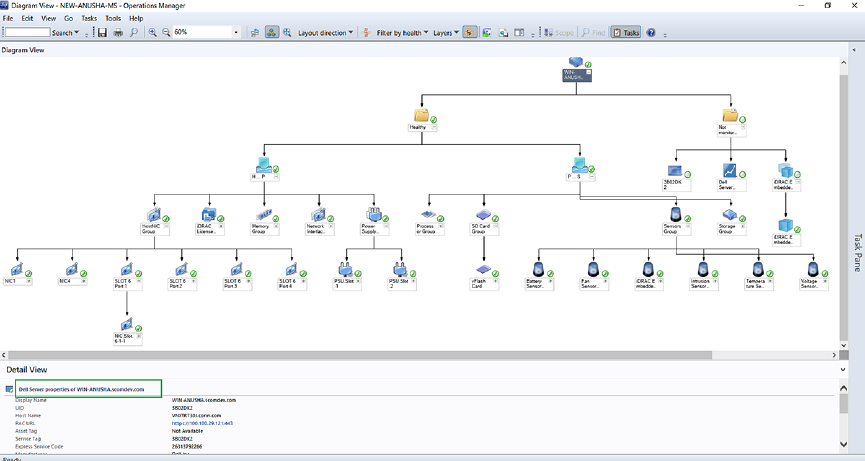865x461 pixels.
Task: Toggle the Tasks pane button
Action: coord(626,33)
